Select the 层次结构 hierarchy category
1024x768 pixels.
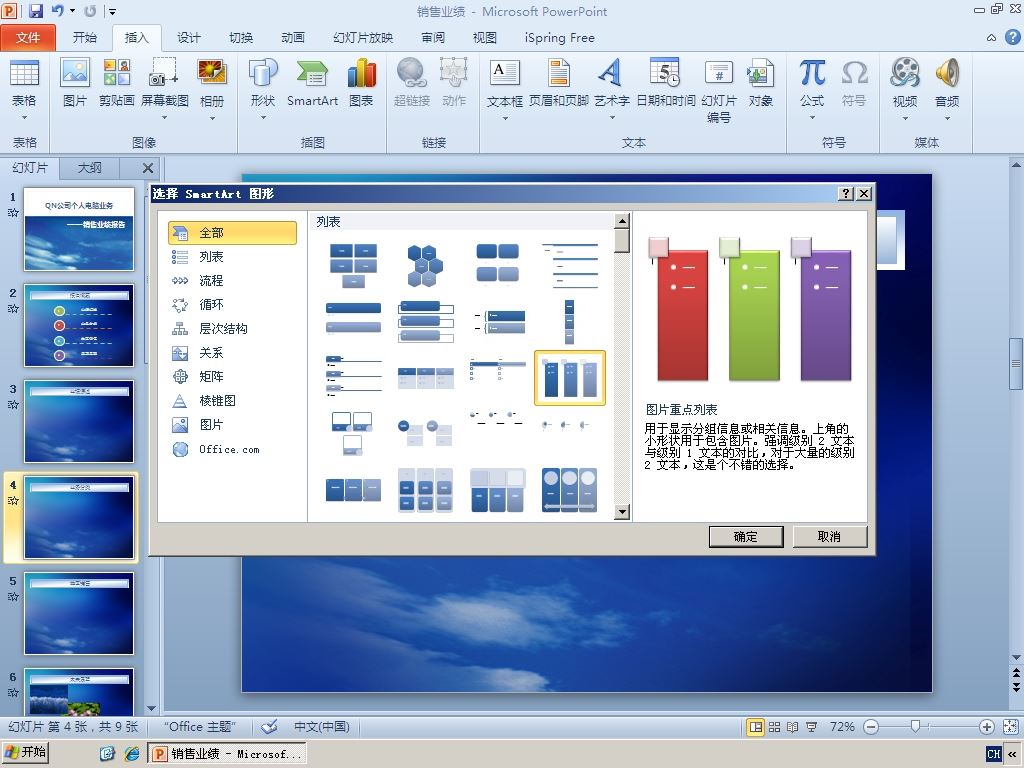232,328
